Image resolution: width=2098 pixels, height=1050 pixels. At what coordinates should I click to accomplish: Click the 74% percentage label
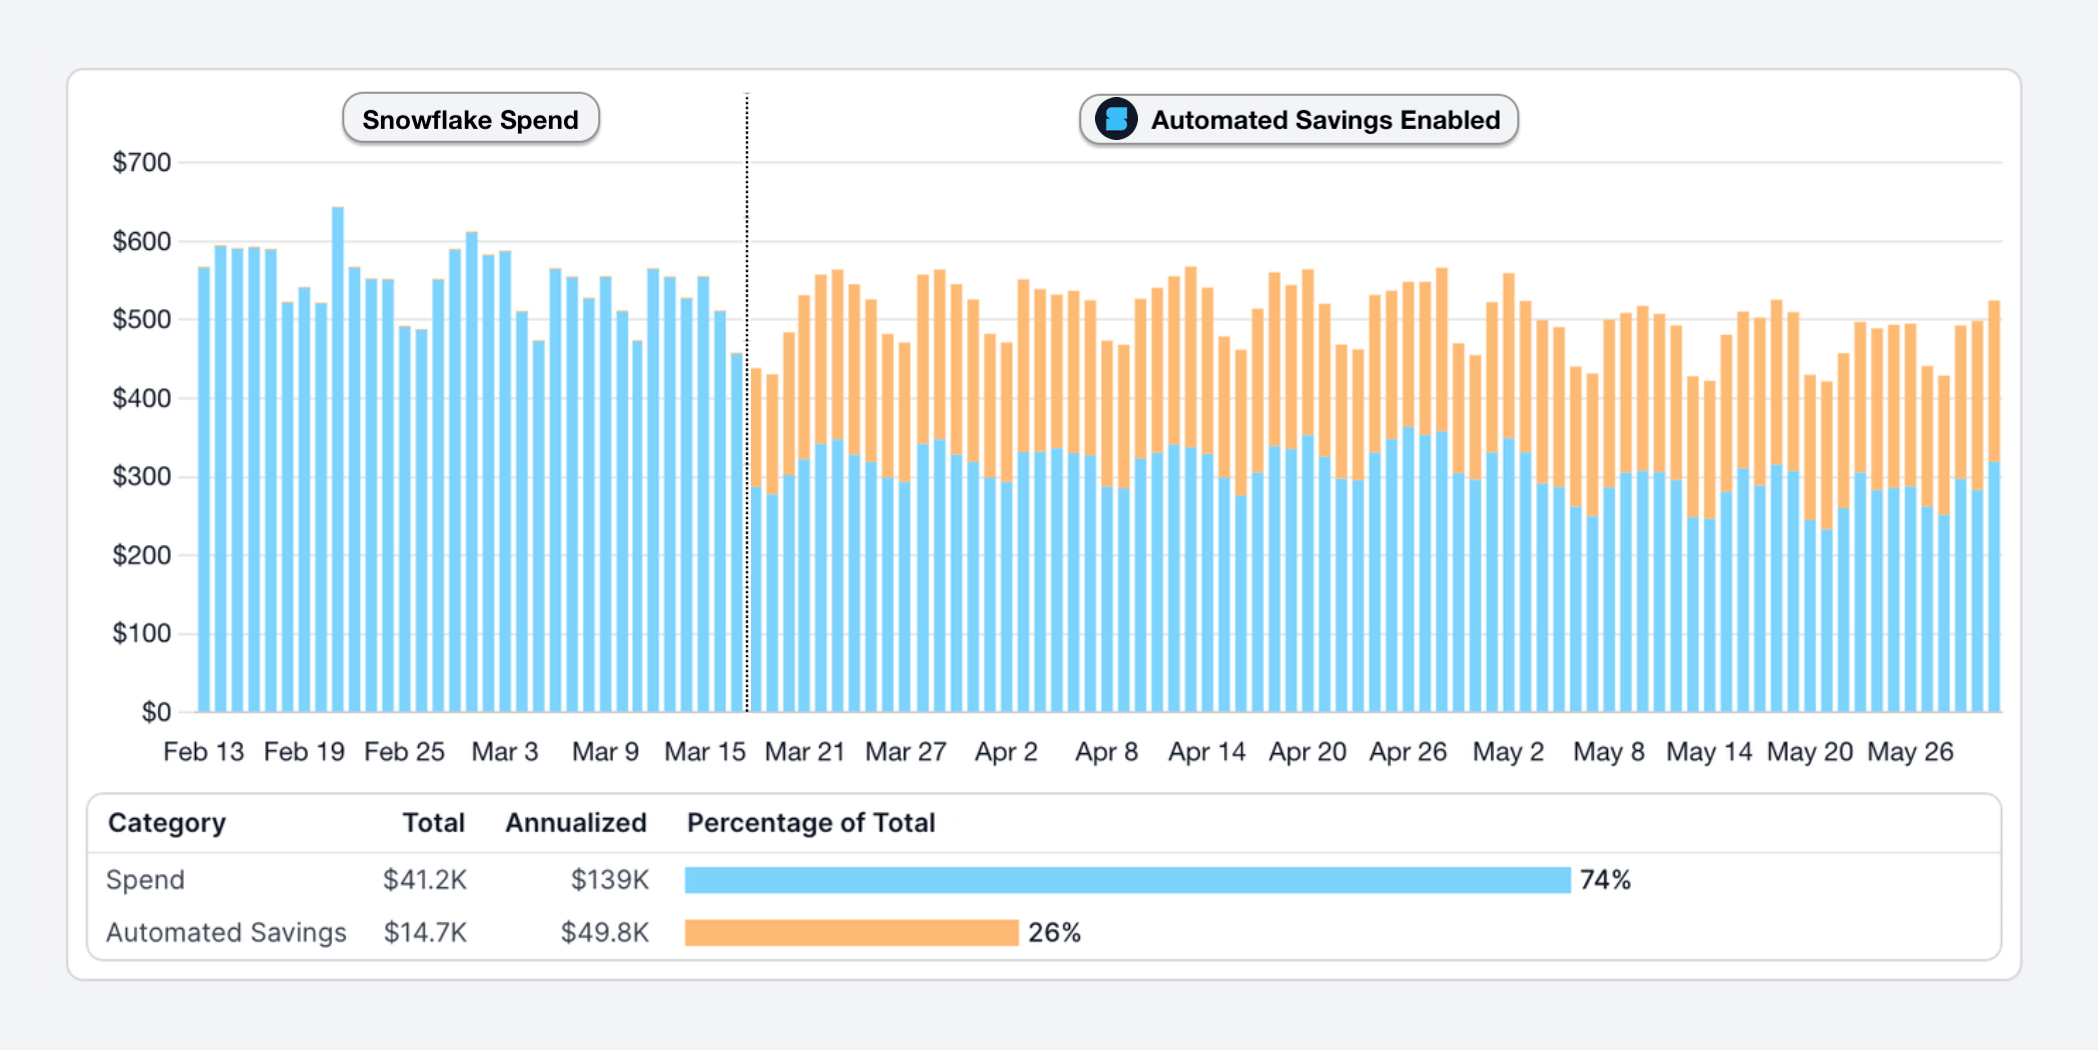click(x=1605, y=880)
